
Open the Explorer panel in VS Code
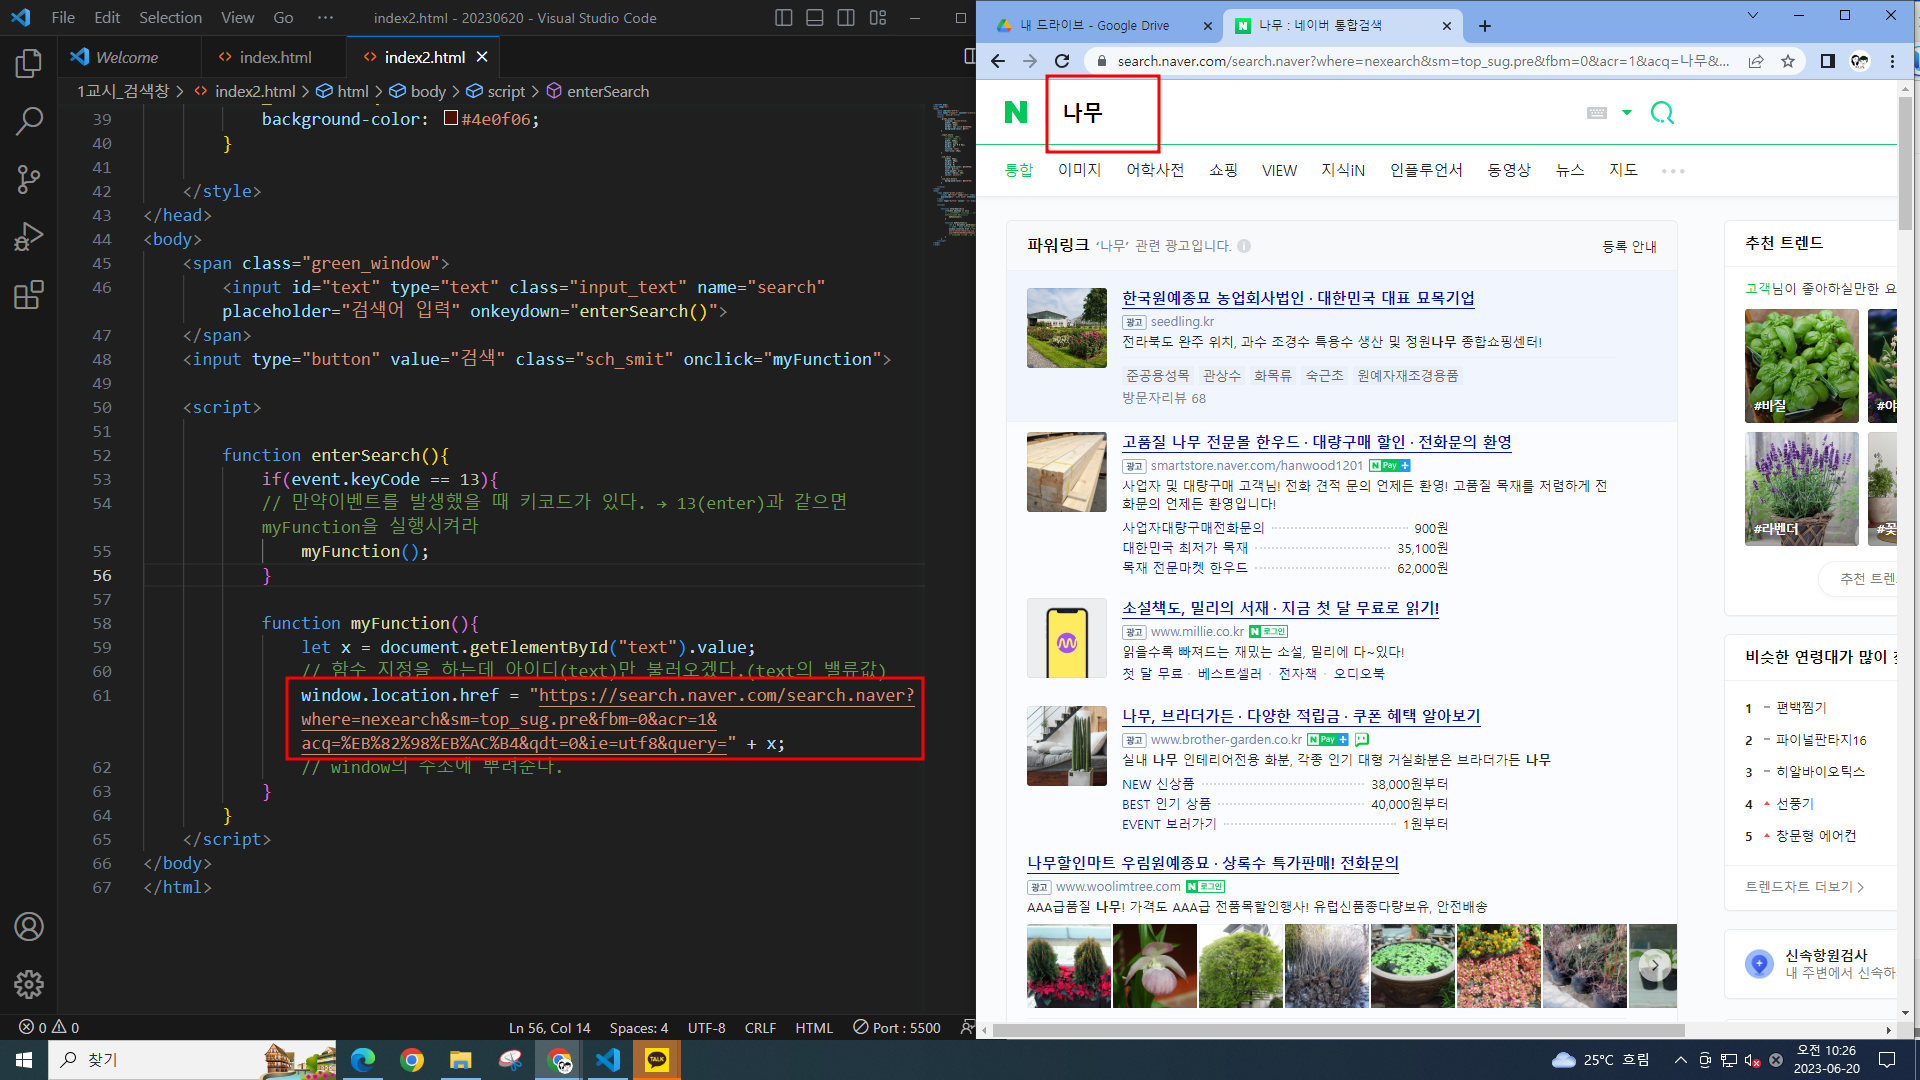pyautogui.click(x=29, y=64)
